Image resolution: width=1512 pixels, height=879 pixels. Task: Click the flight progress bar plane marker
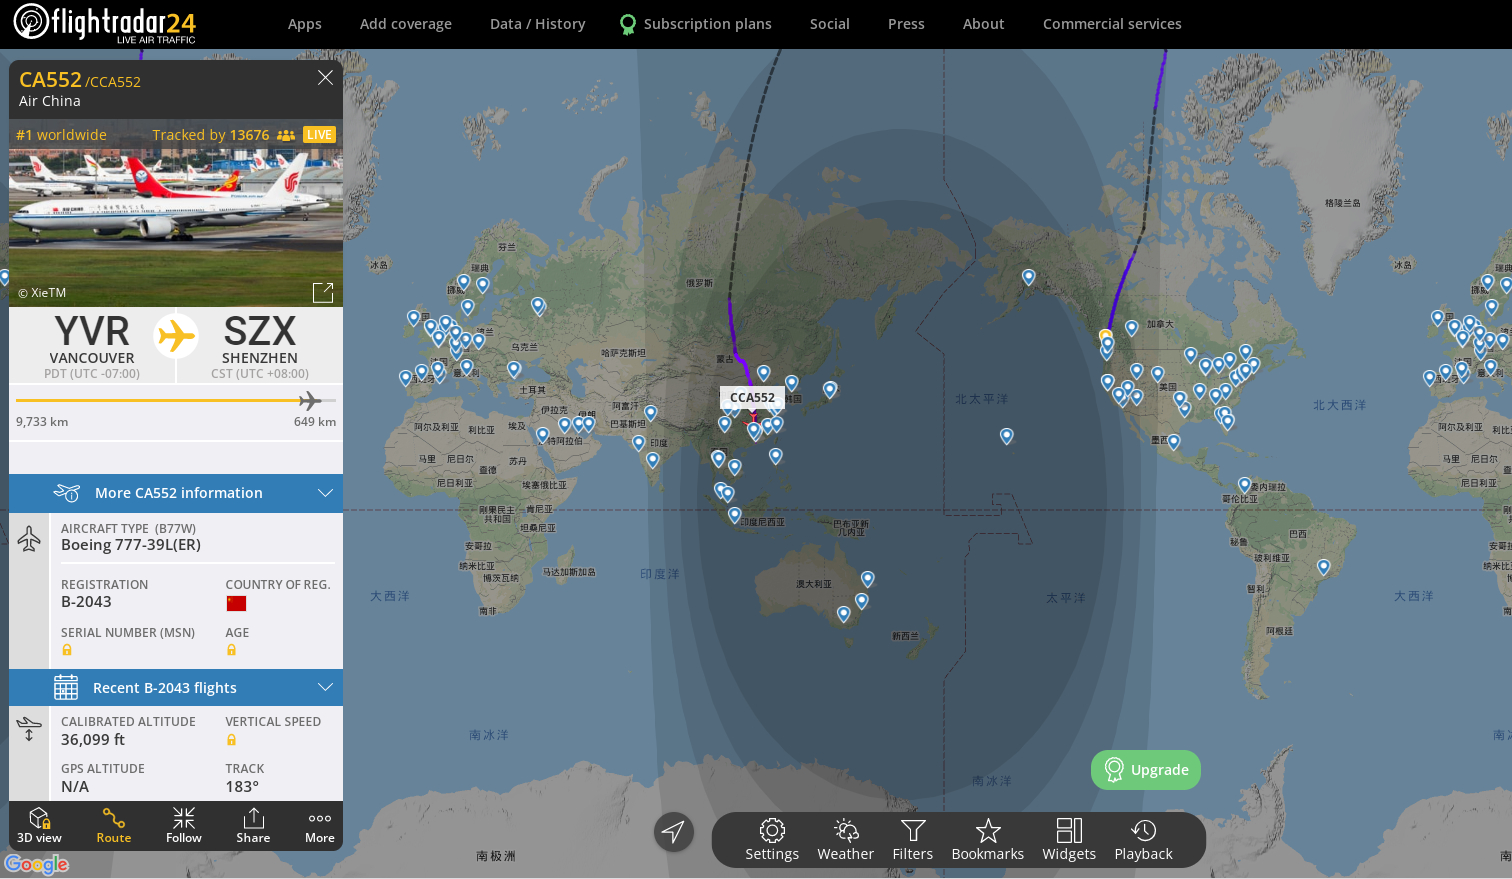coord(310,401)
